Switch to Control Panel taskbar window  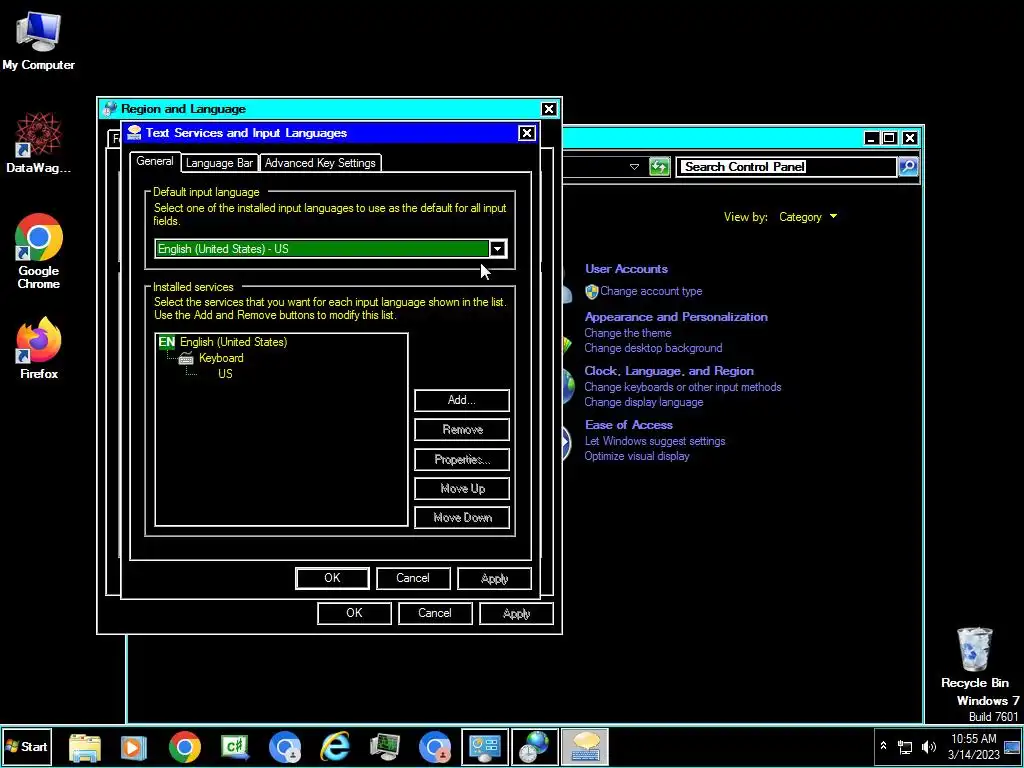485,747
